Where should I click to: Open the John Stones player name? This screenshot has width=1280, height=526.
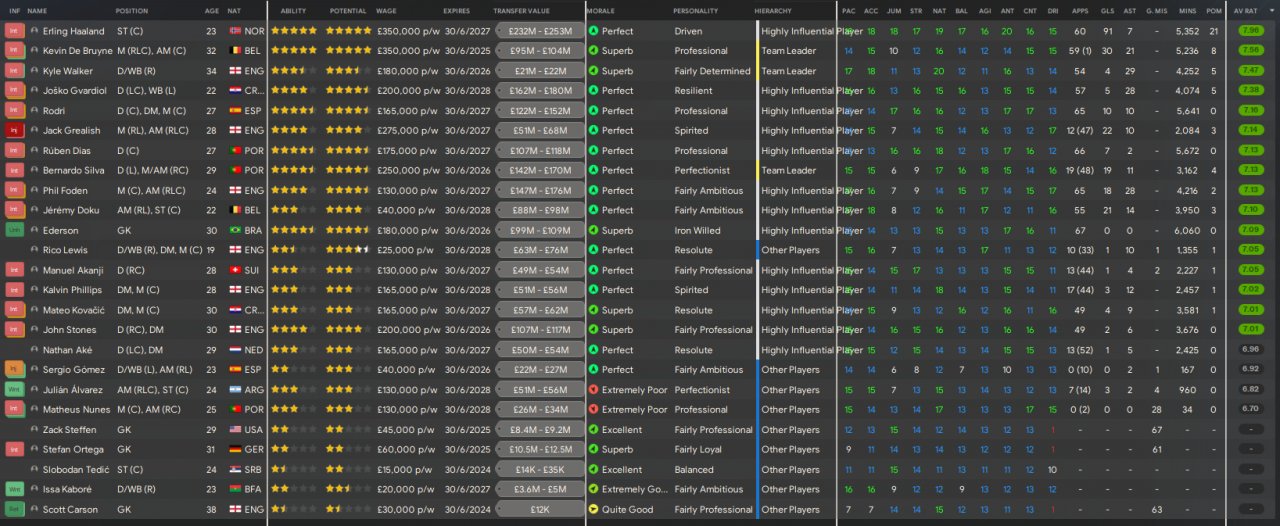point(69,330)
